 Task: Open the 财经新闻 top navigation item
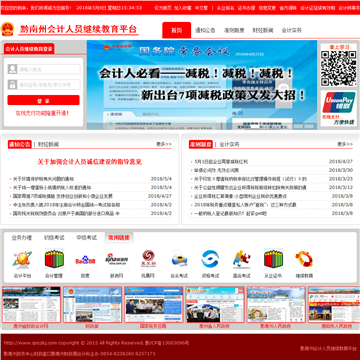263,30
